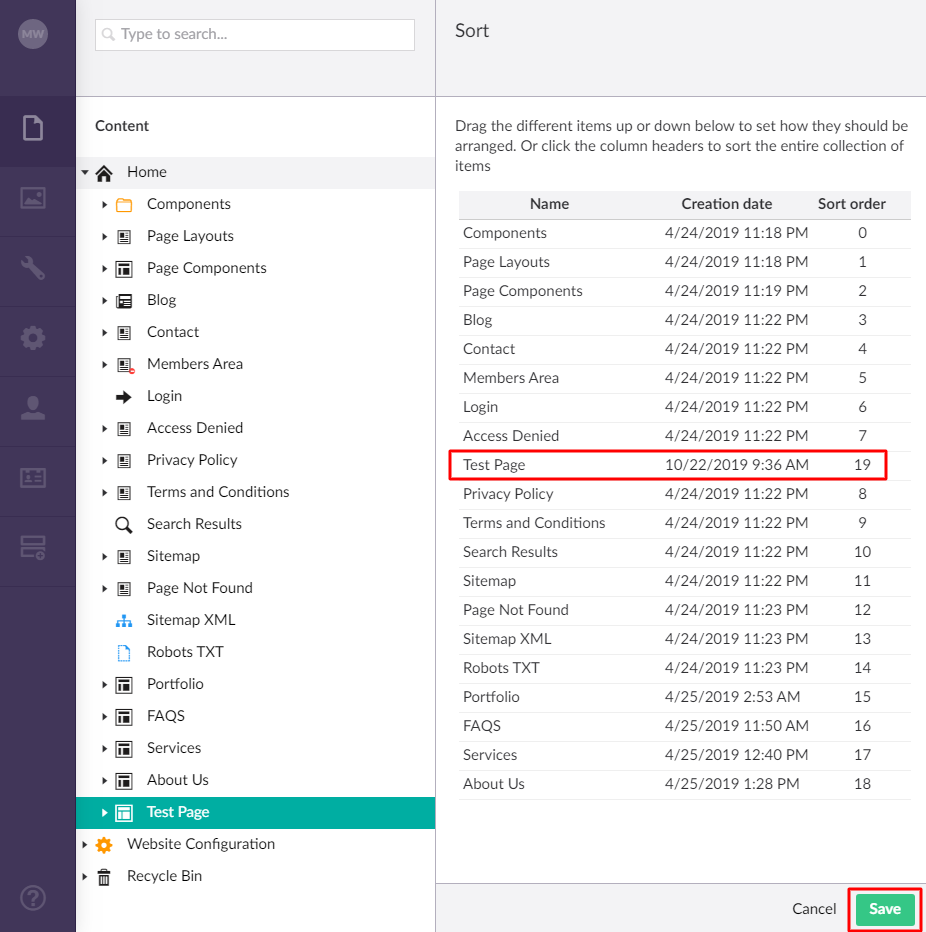Select Terms and Conditions tree item

tap(218, 492)
